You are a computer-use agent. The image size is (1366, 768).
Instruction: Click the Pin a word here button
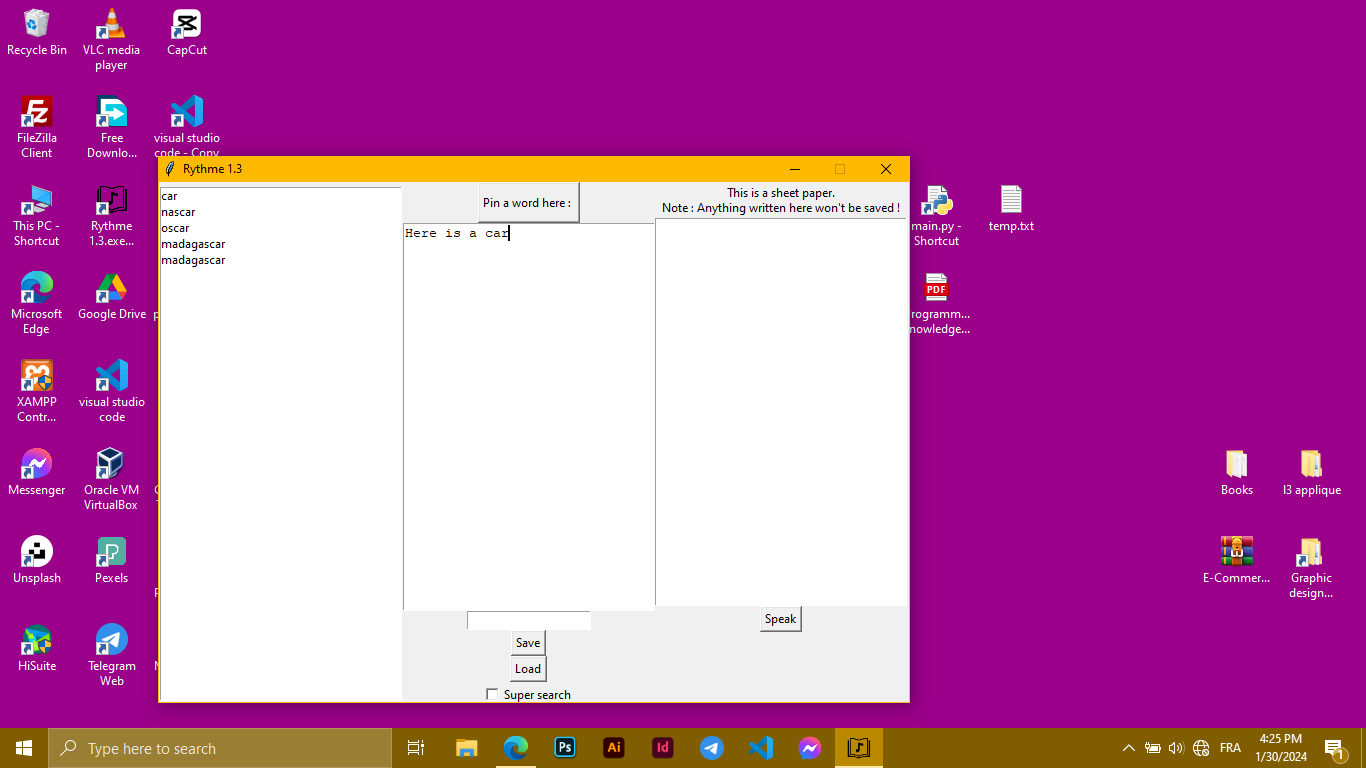(x=528, y=202)
